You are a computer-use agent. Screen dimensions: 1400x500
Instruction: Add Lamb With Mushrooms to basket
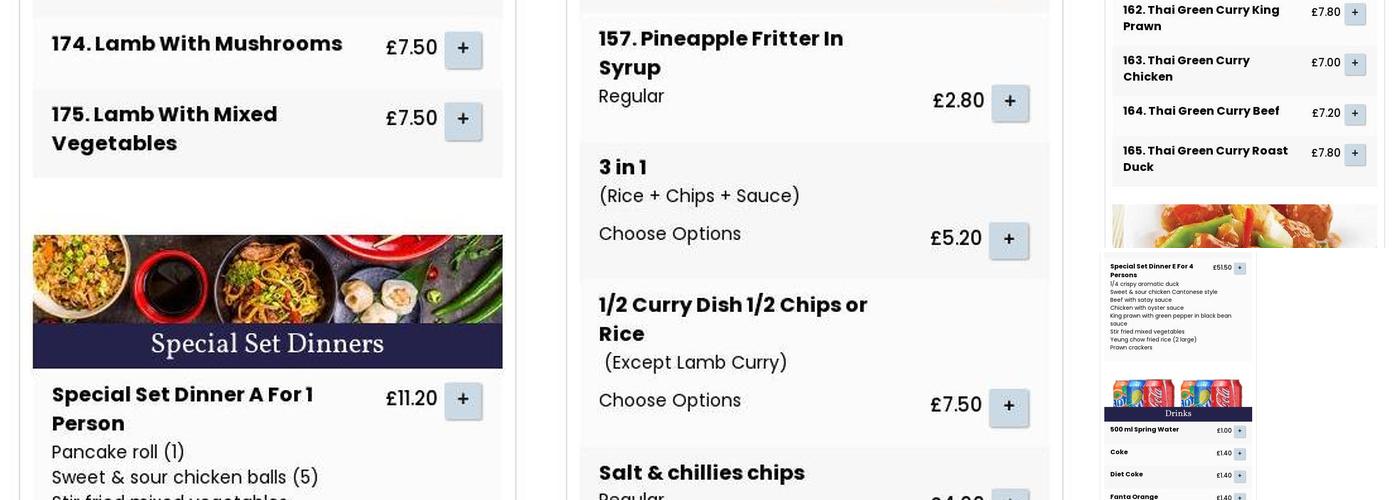463,49
